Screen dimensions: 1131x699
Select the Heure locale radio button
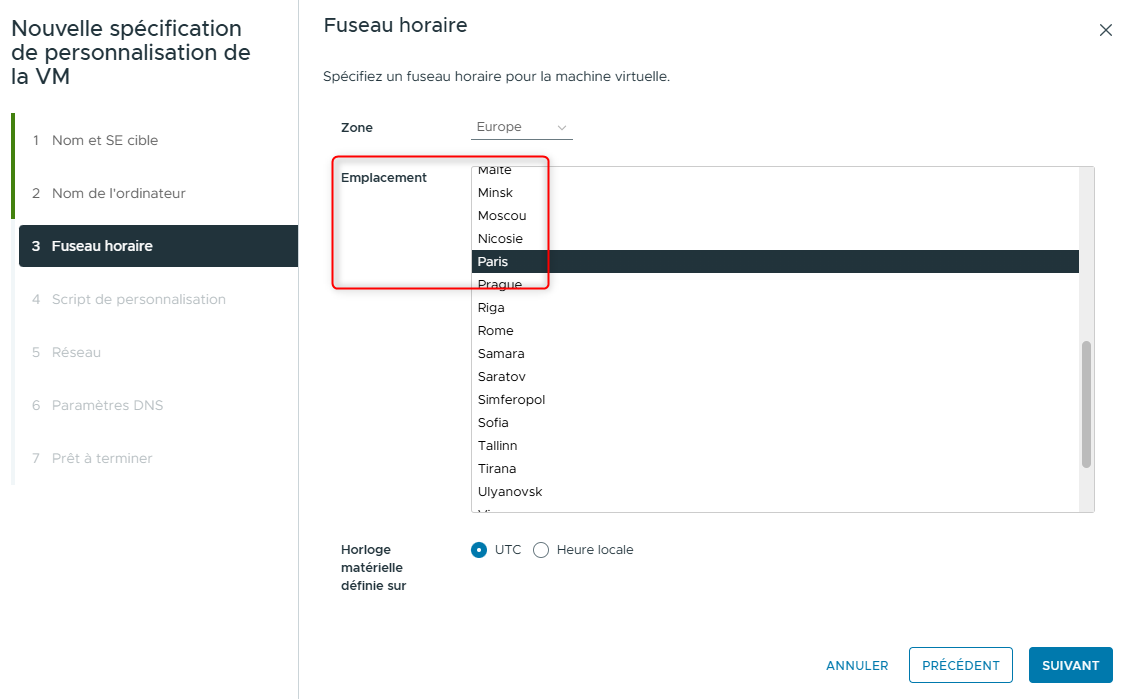coord(542,550)
